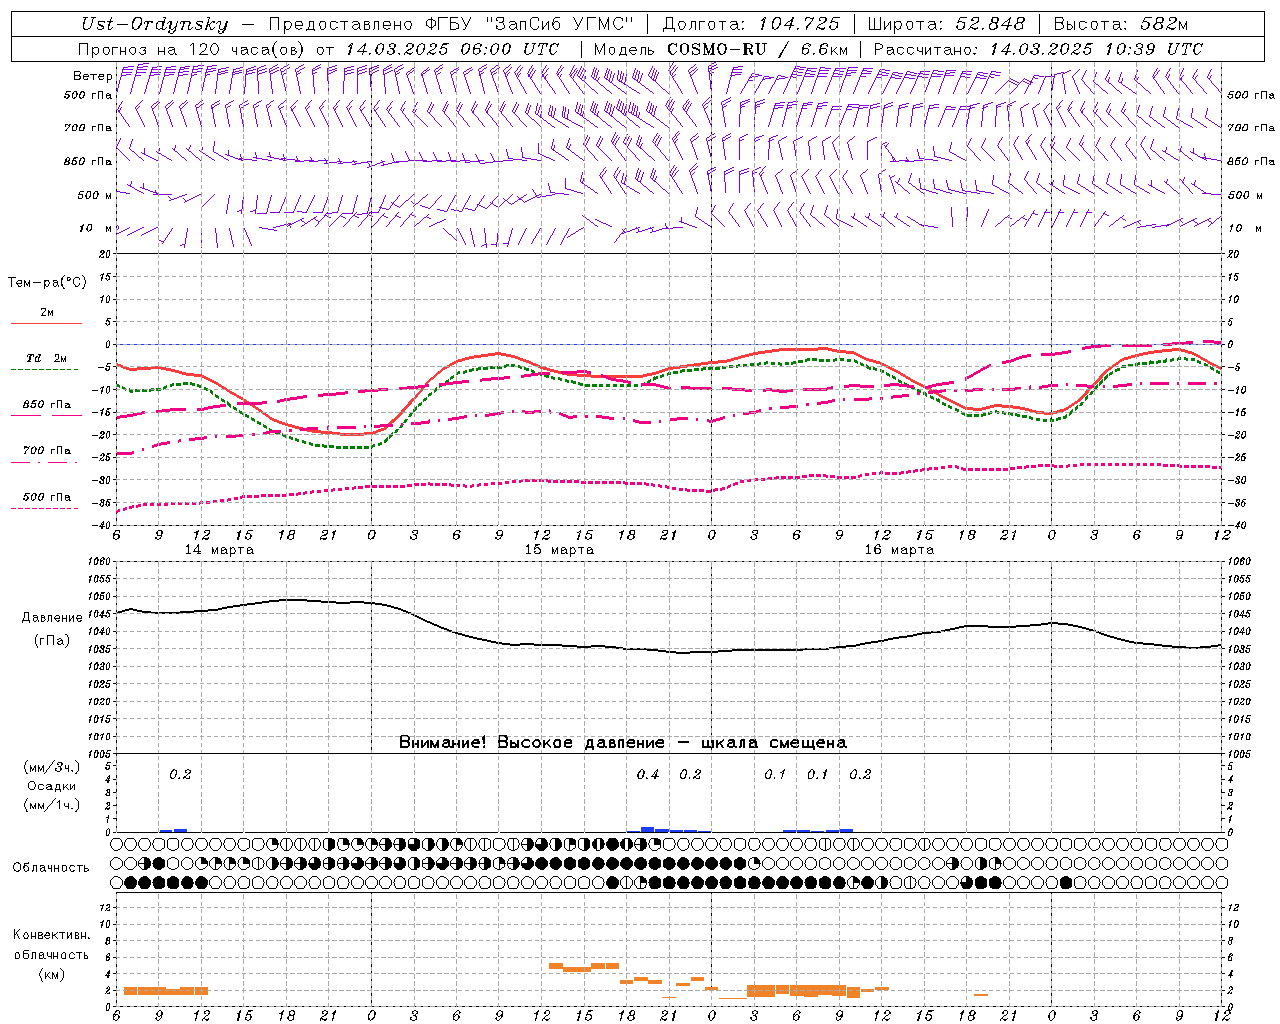This screenshot has width=1280, height=1024.
Task: Click the 15 марта date label
Action: 559,550
